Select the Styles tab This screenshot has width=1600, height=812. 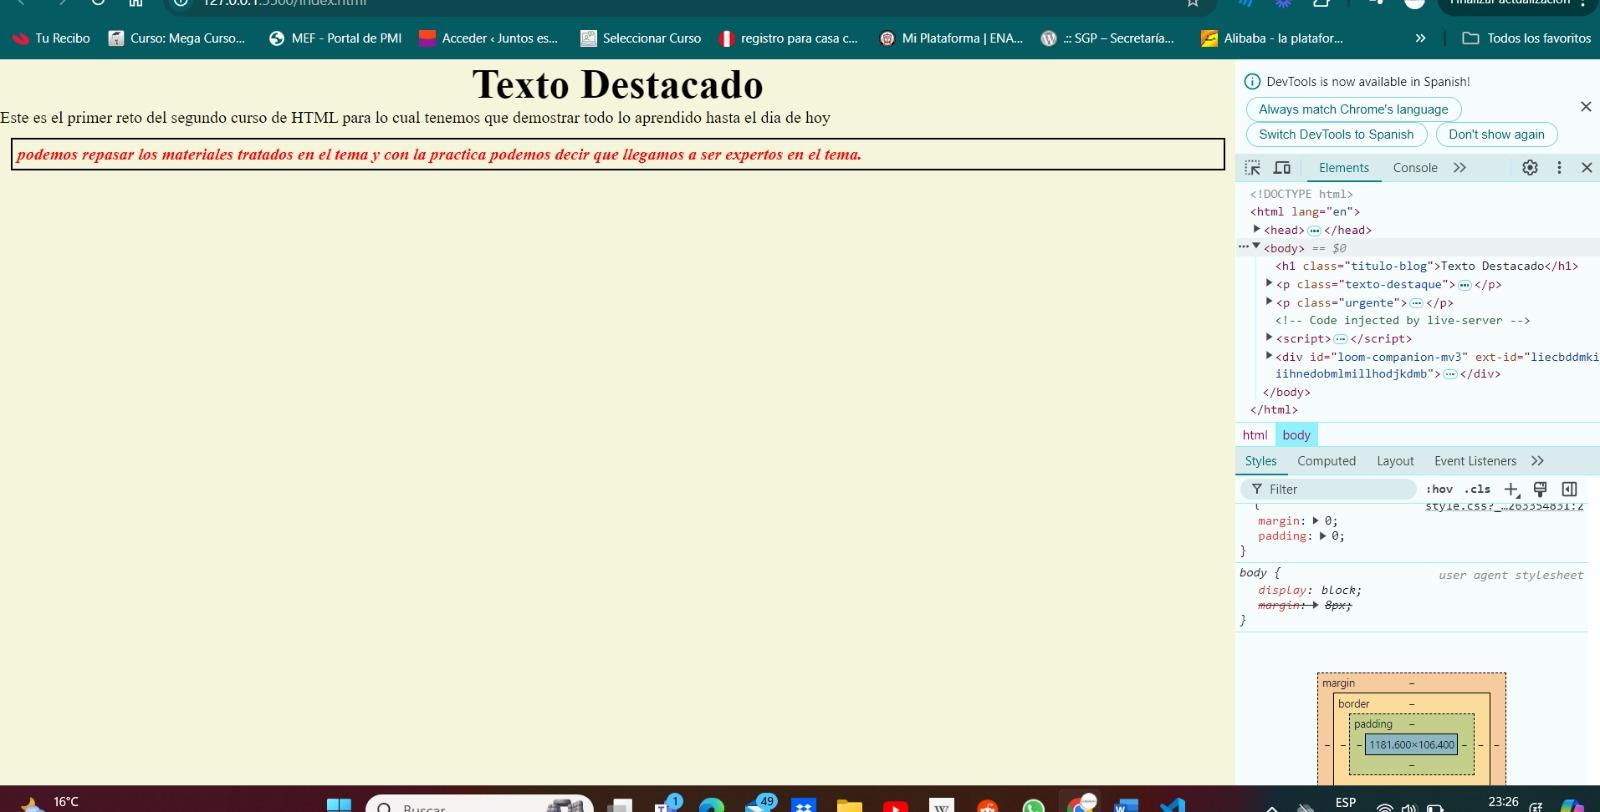(x=1260, y=461)
